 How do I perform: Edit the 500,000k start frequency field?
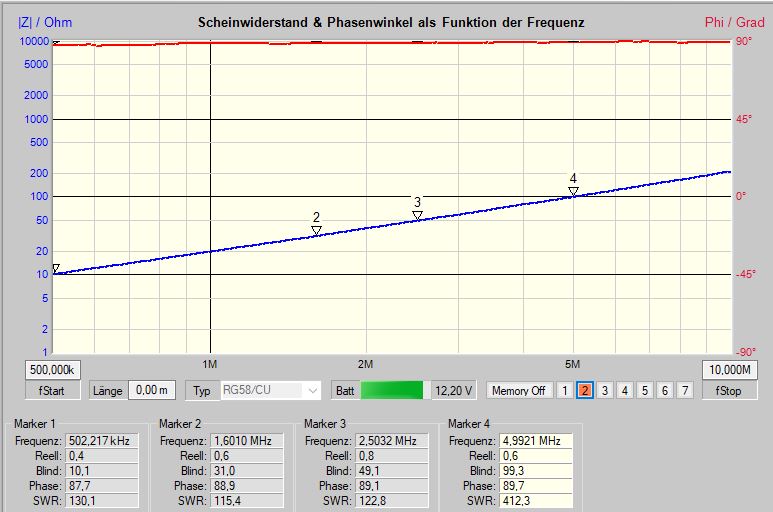[x=52, y=370]
